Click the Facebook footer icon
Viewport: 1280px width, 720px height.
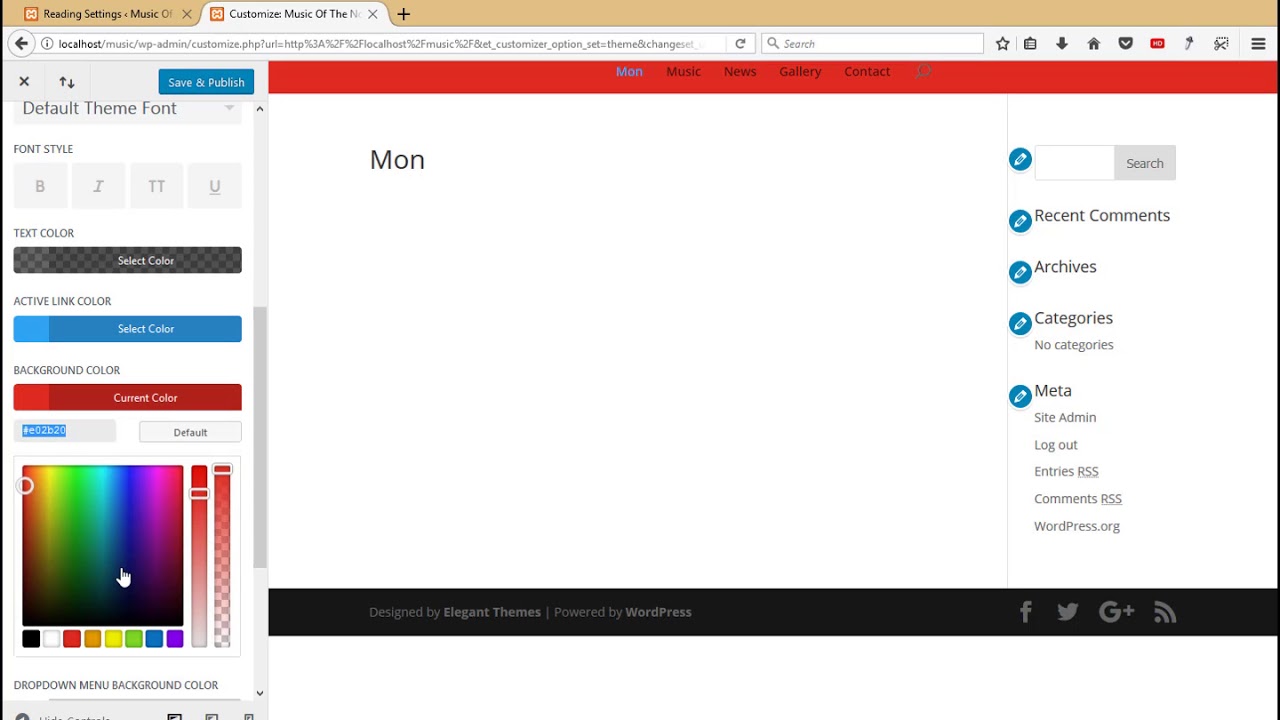coord(1026,612)
